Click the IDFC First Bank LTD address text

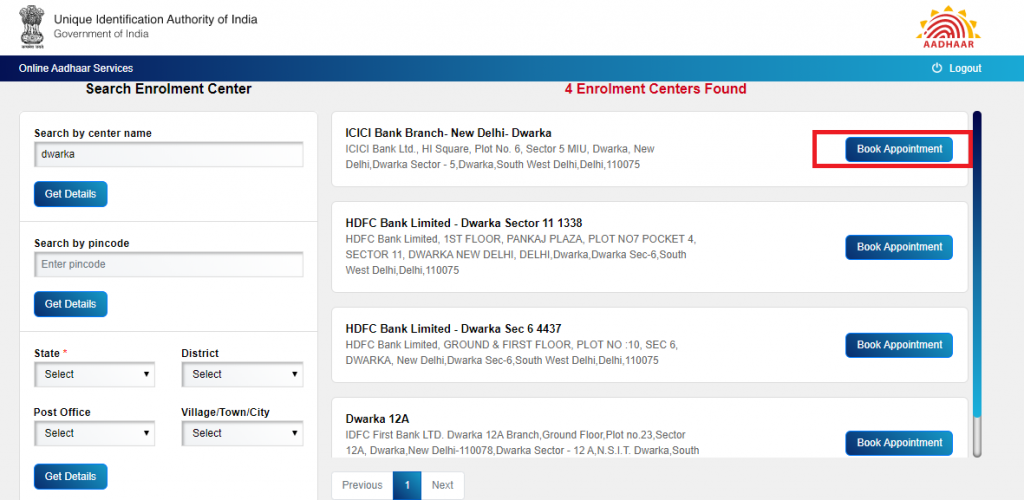click(x=522, y=443)
